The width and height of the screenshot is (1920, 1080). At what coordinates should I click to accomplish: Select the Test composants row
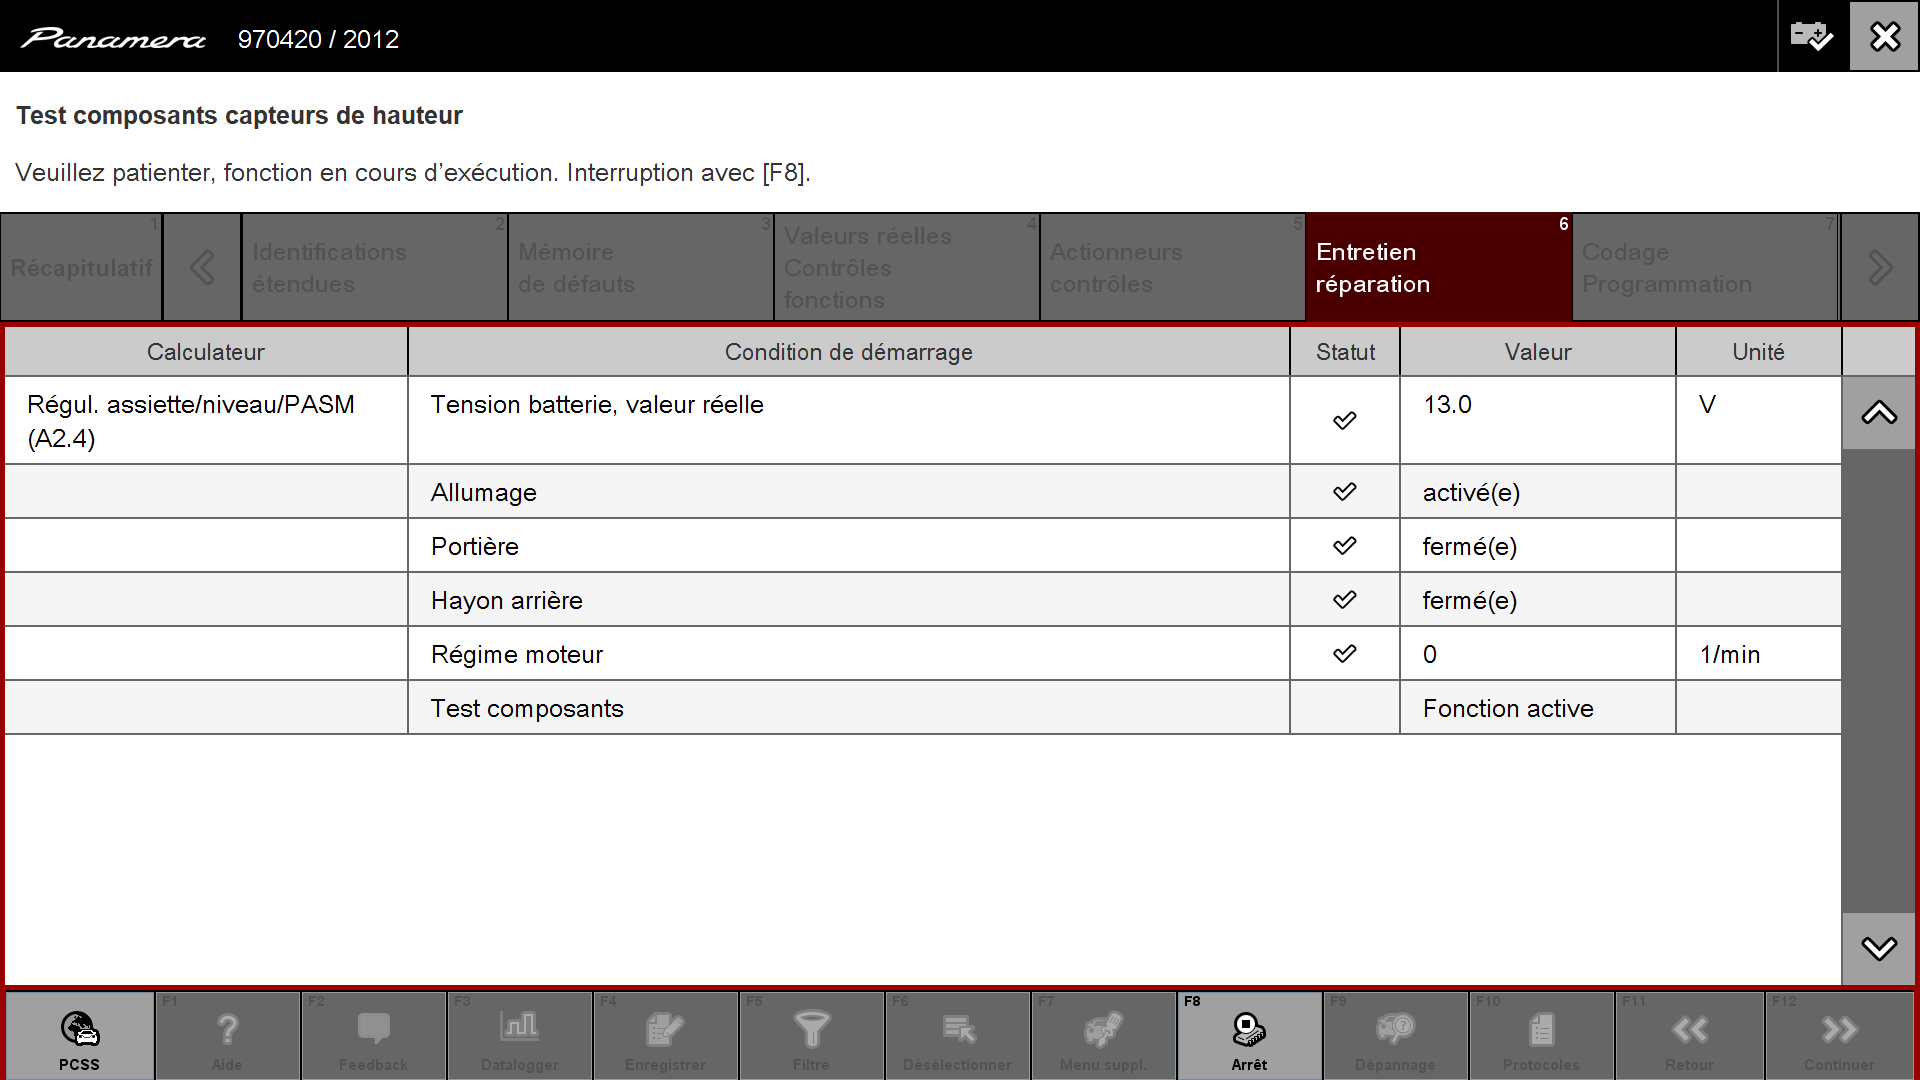click(923, 708)
